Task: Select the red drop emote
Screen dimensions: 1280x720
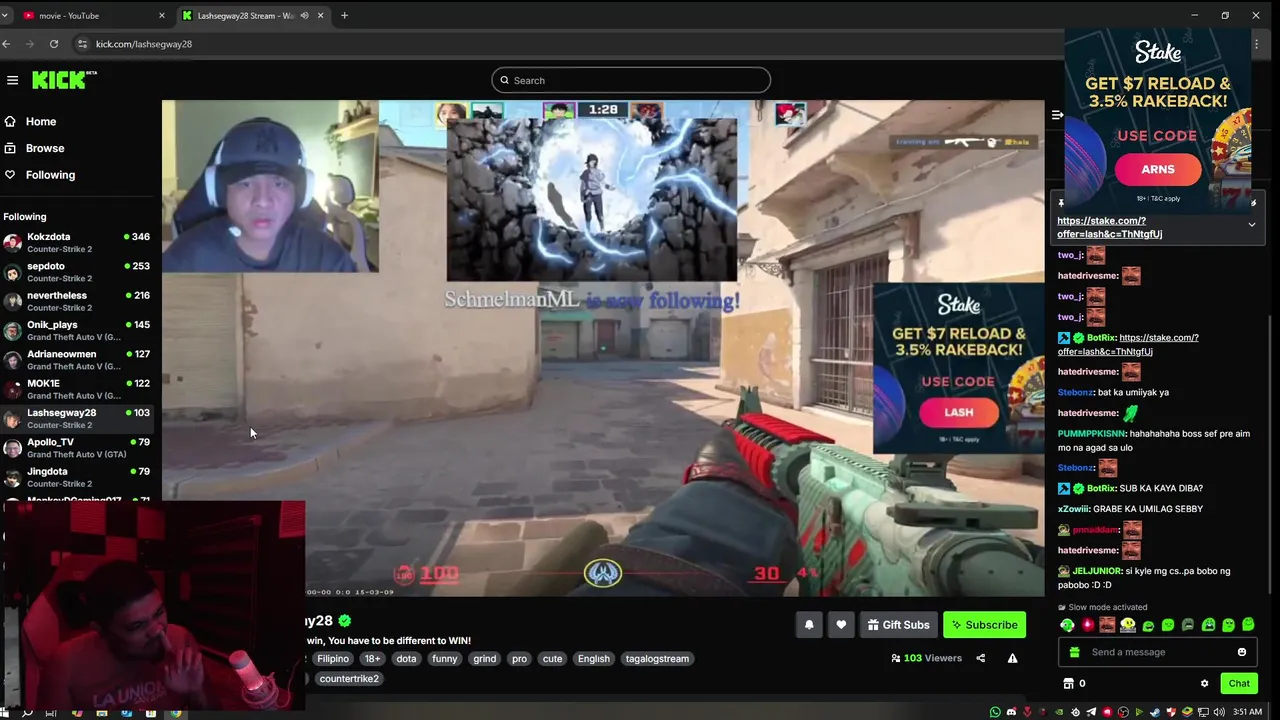Action: click(1088, 625)
